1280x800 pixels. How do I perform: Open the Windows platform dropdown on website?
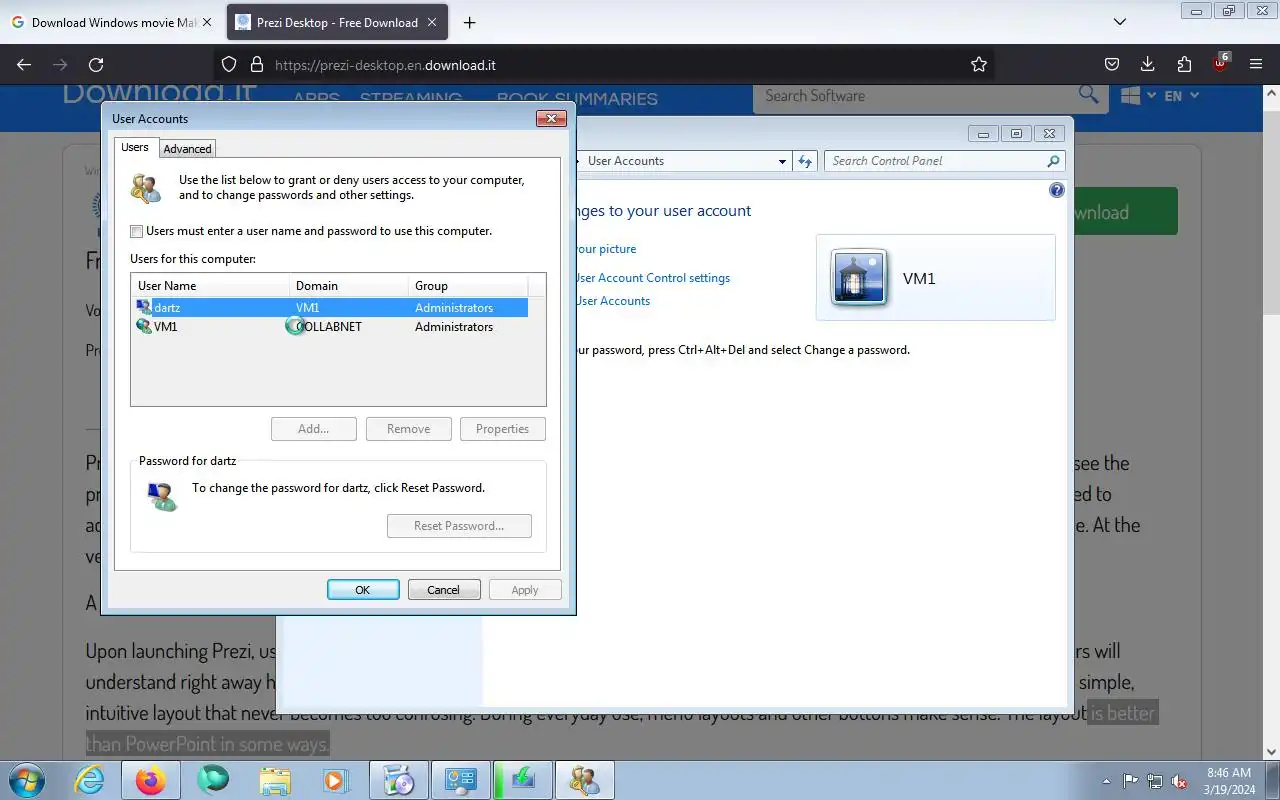(x=1138, y=96)
